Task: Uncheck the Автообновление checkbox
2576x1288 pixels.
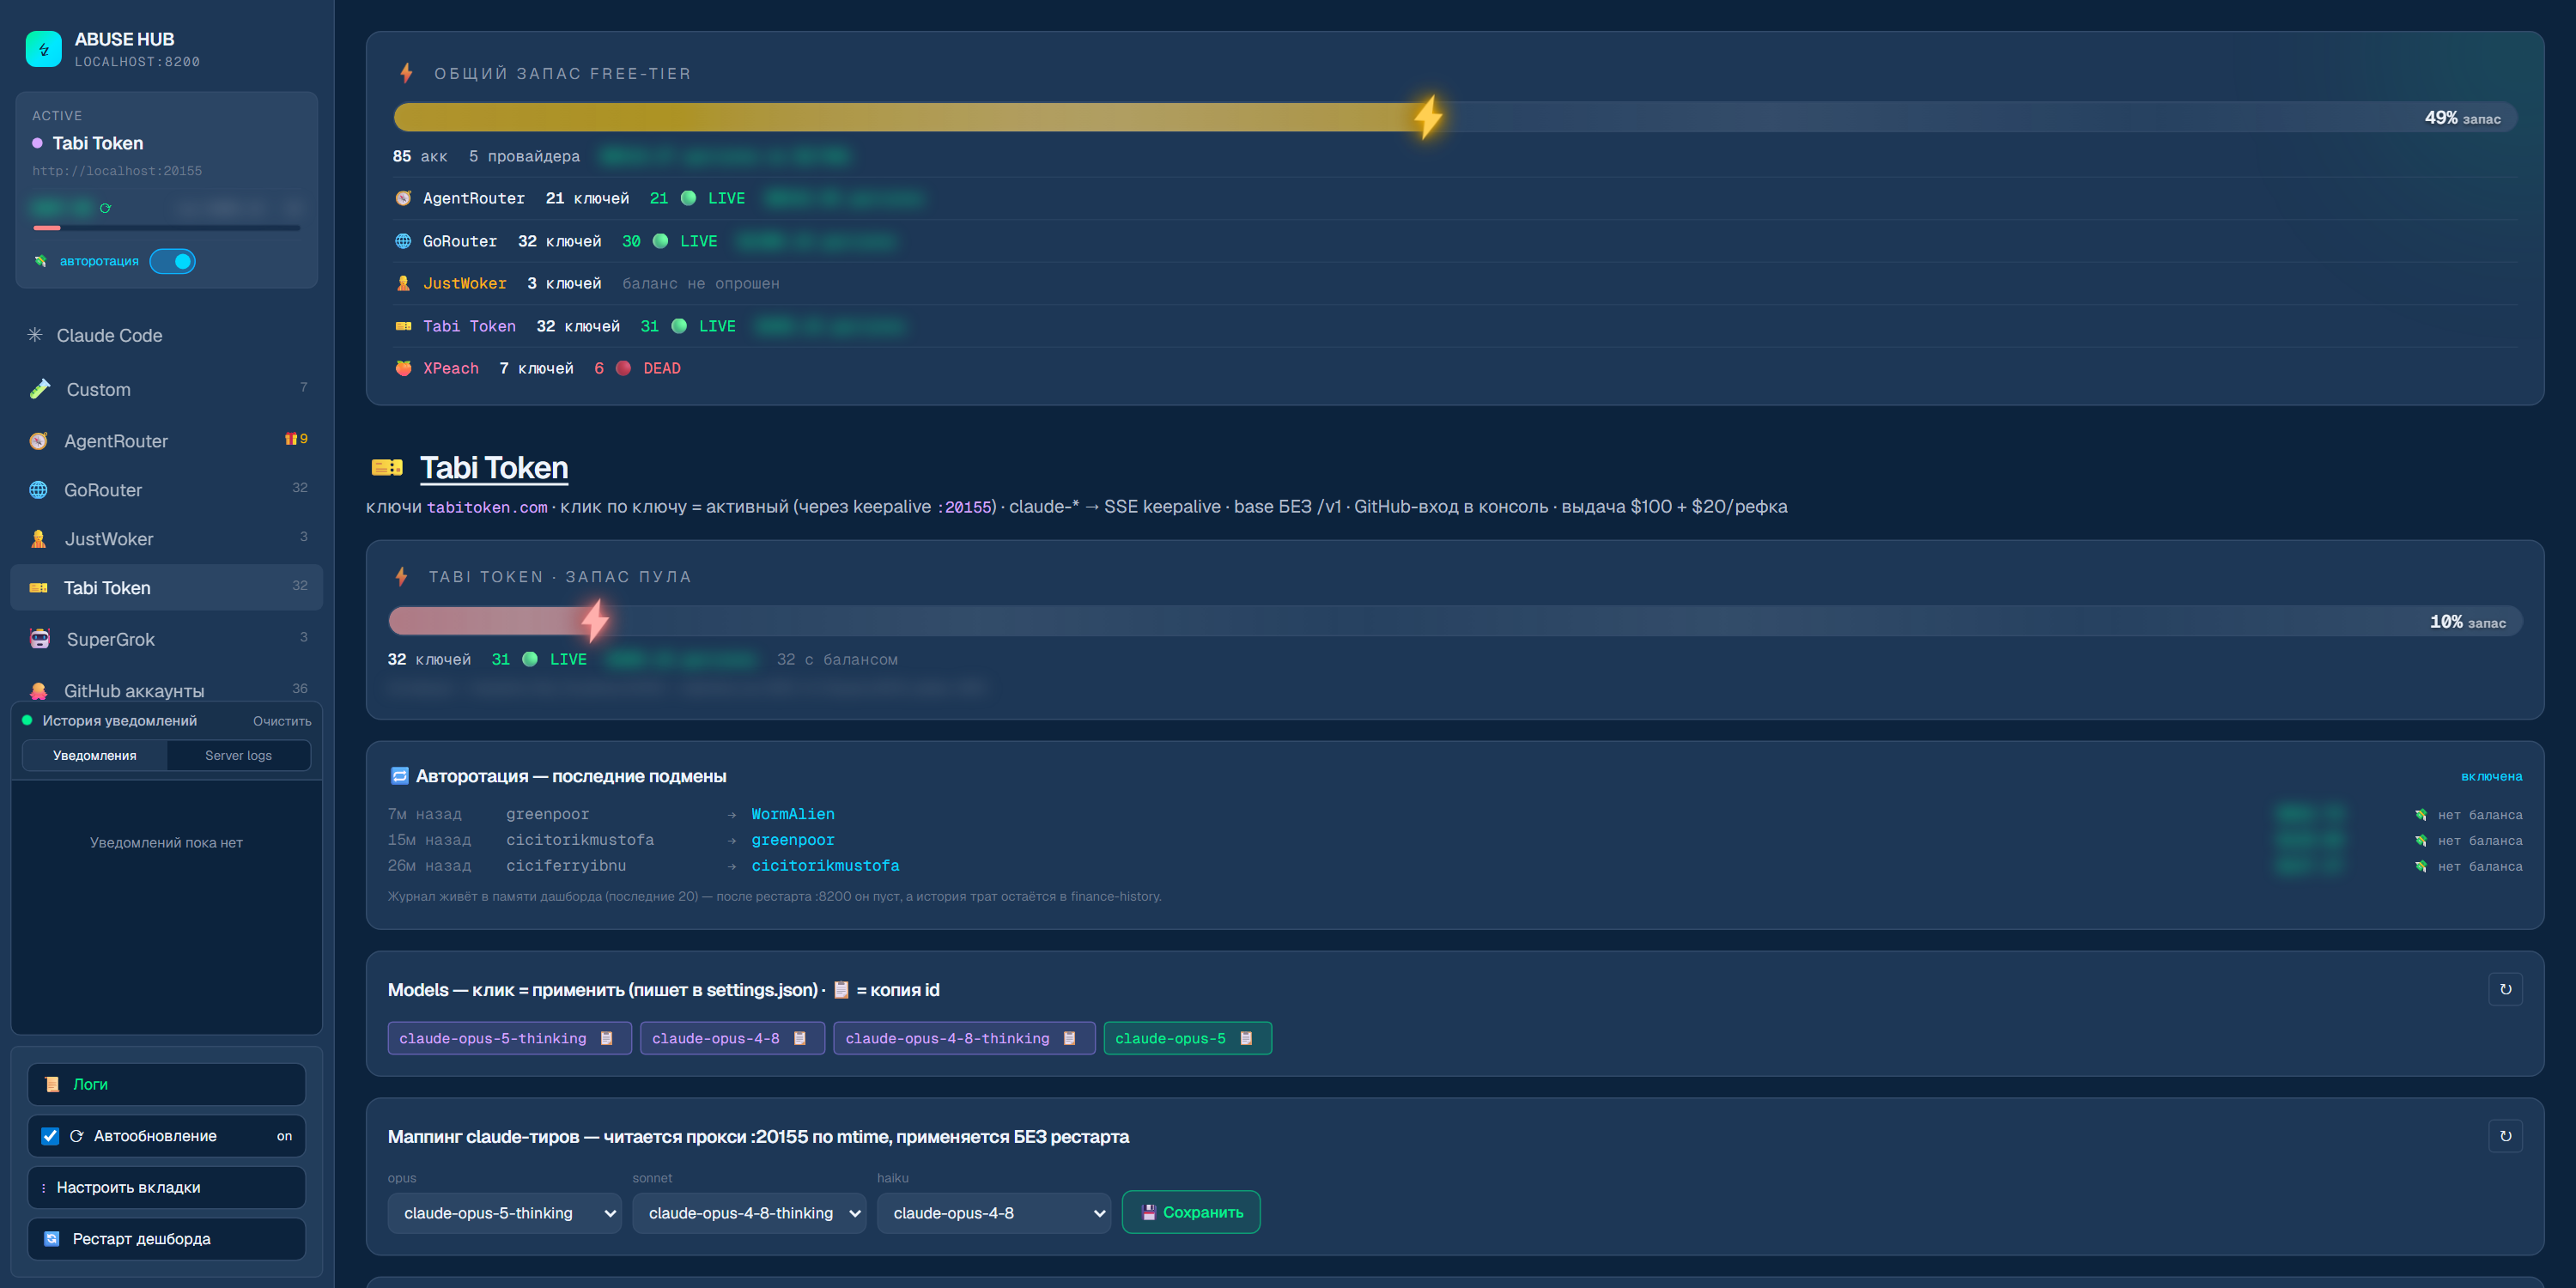Action: coord(50,1136)
